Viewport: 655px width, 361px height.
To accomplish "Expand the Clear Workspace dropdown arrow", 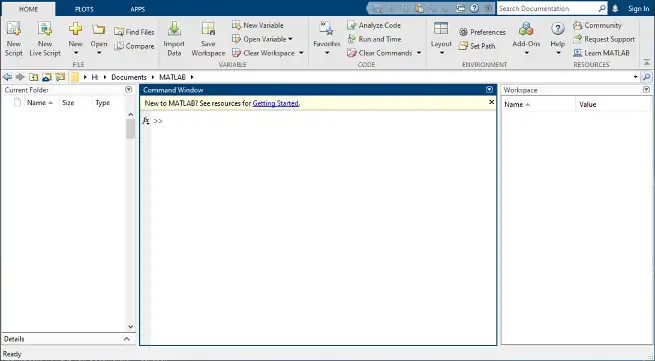I will (301, 53).
